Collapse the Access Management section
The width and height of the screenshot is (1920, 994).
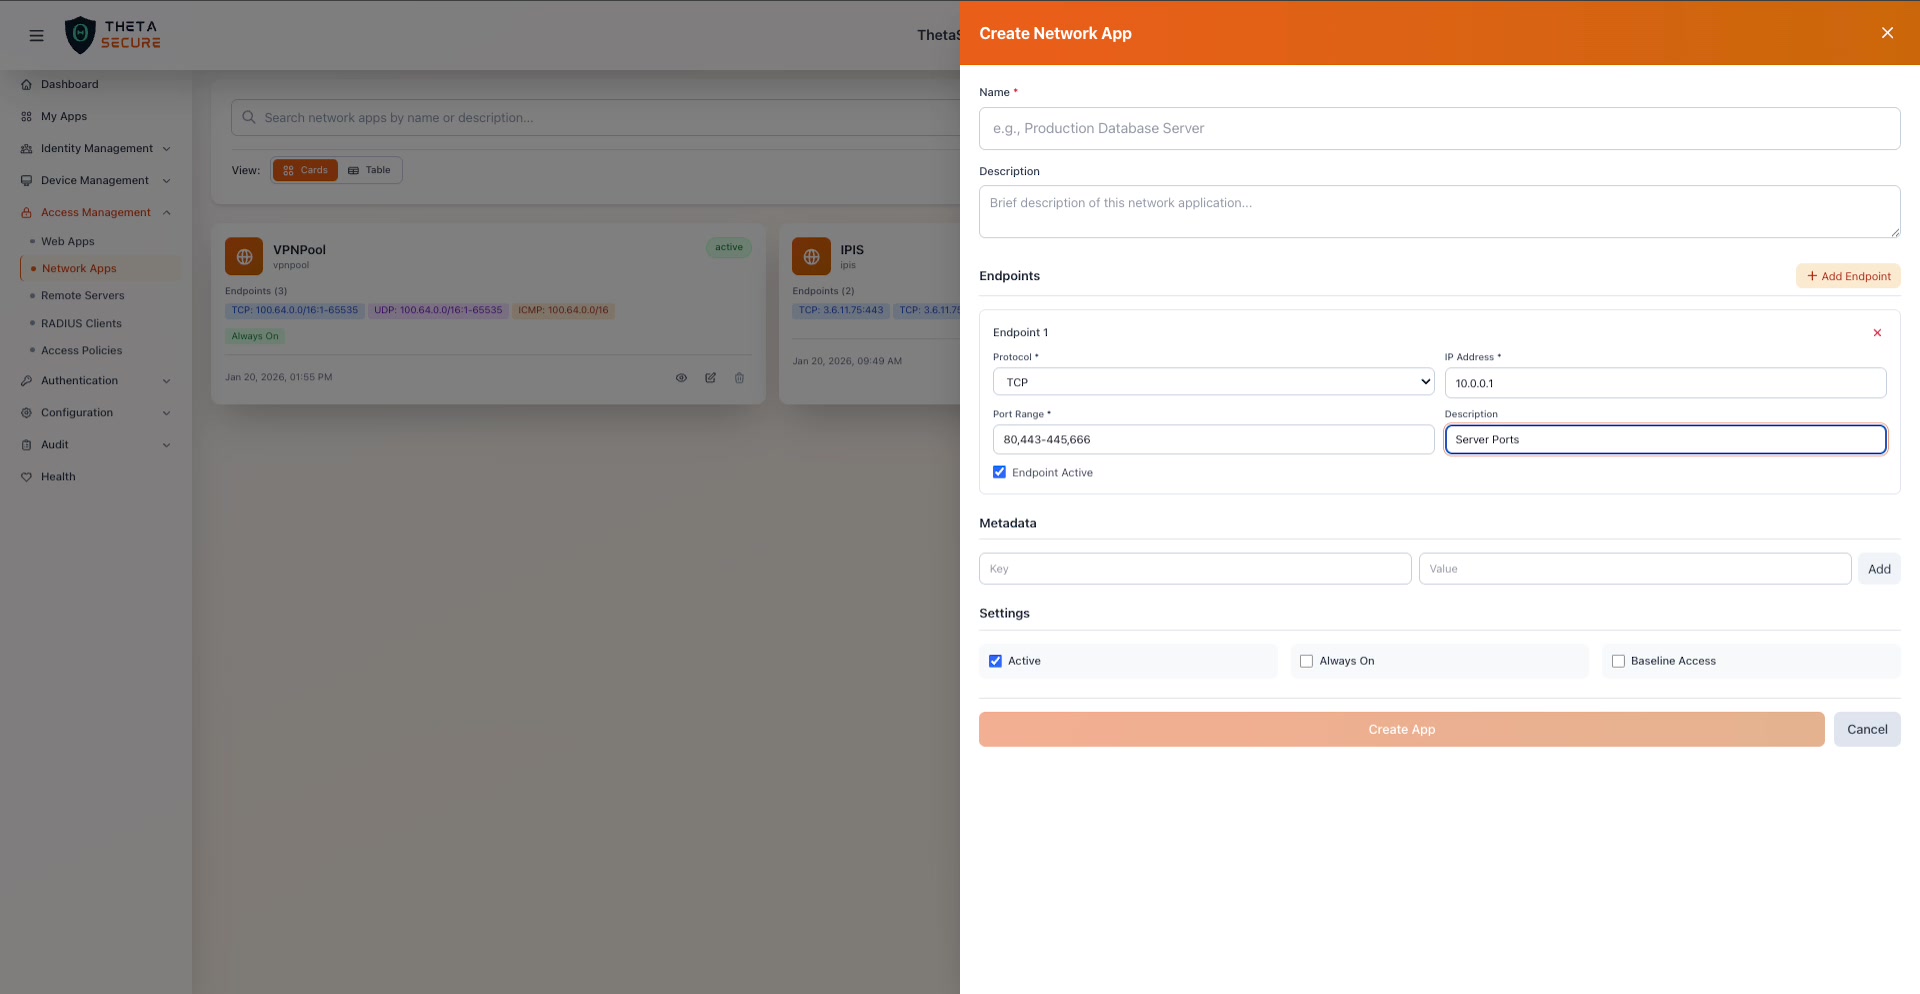pos(95,212)
